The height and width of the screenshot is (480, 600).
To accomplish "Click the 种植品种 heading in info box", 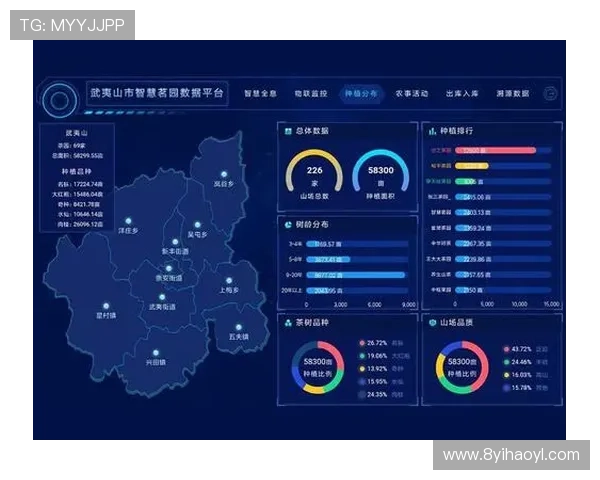I will click(x=77, y=171).
